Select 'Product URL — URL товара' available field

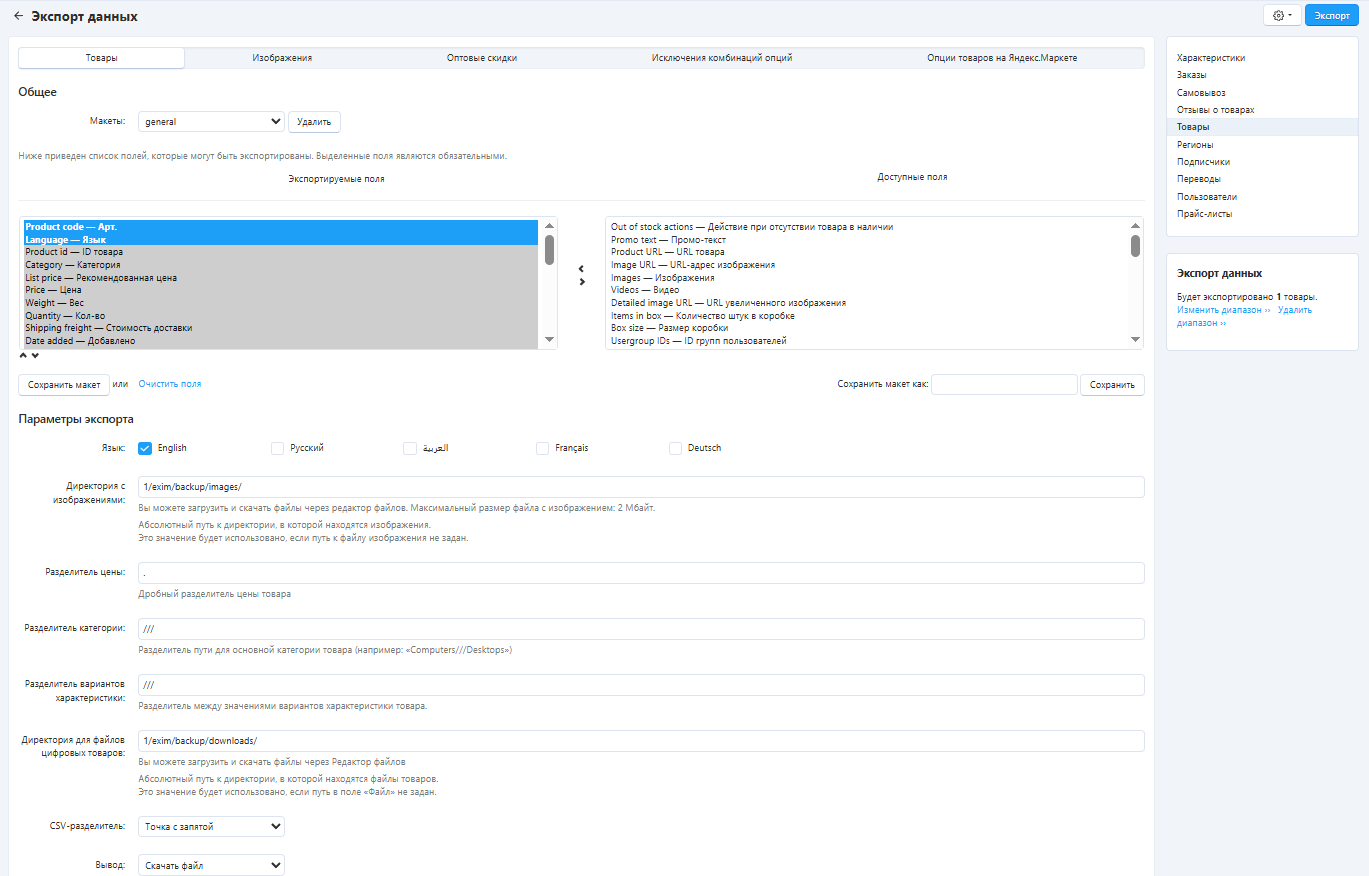pyautogui.click(x=867, y=252)
